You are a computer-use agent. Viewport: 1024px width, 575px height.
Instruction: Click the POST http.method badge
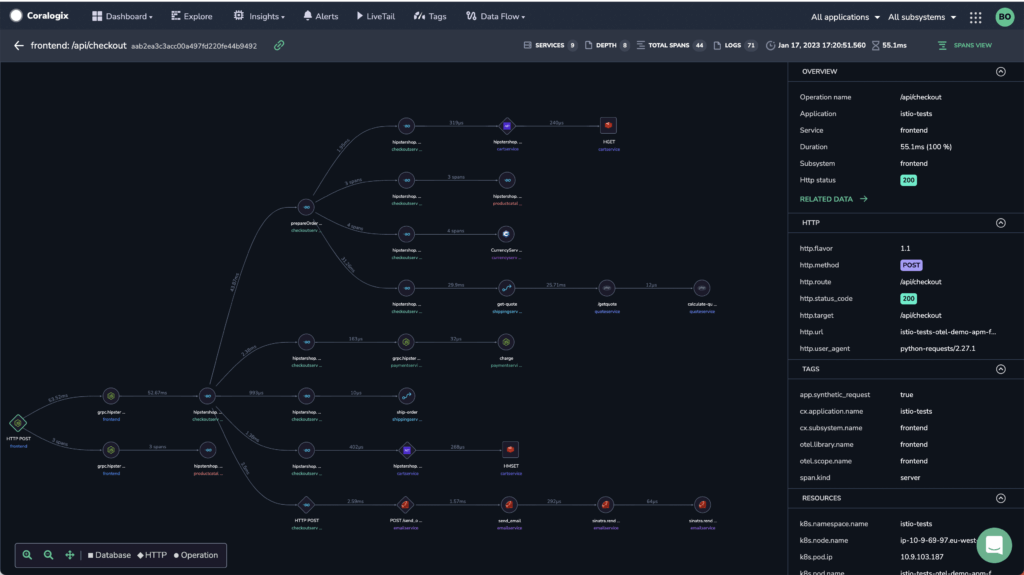pos(911,265)
